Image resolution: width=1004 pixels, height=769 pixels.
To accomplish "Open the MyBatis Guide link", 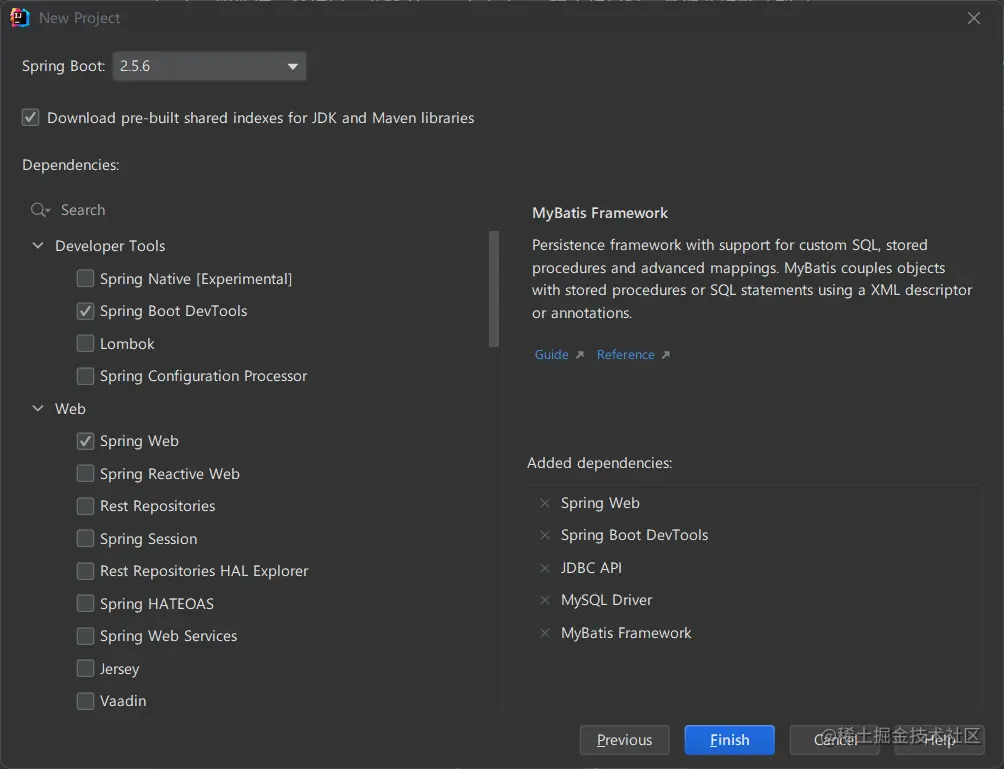I will tap(552, 355).
